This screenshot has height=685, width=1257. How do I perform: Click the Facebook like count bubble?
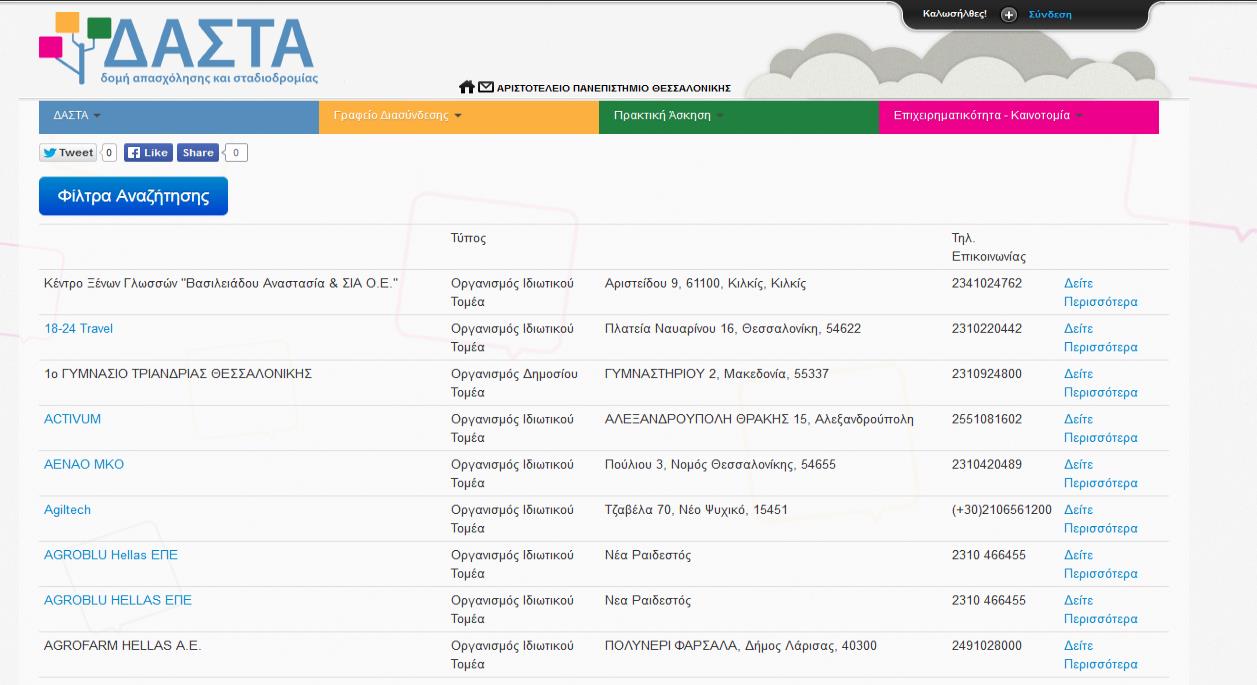pyautogui.click(x=236, y=153)
